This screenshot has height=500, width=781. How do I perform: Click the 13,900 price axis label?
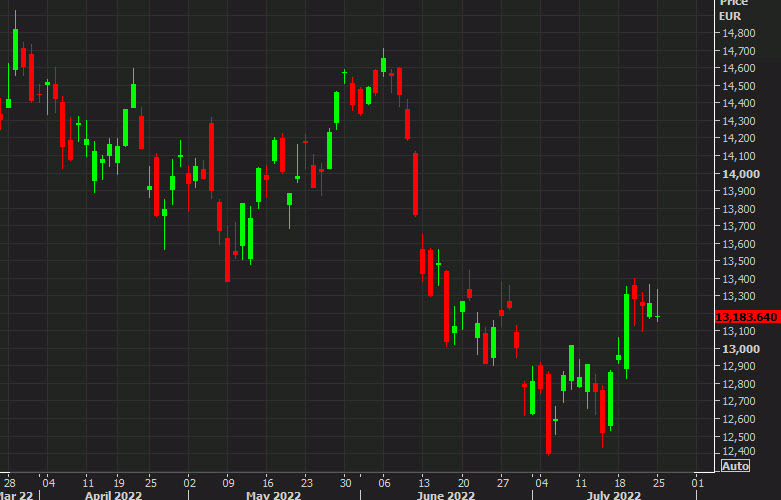coord(739,191)
